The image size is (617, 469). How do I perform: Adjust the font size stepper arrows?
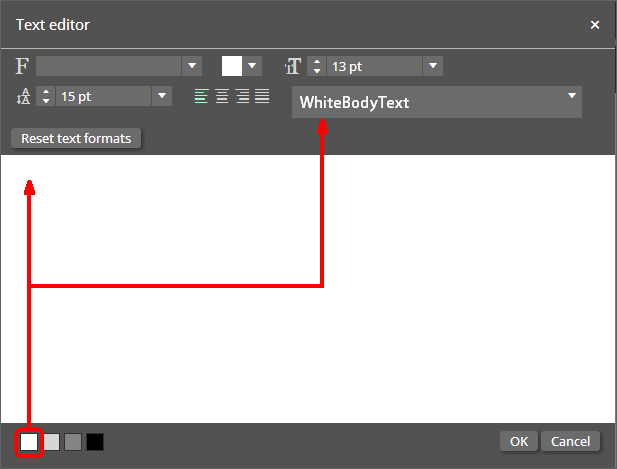point(316,67)
